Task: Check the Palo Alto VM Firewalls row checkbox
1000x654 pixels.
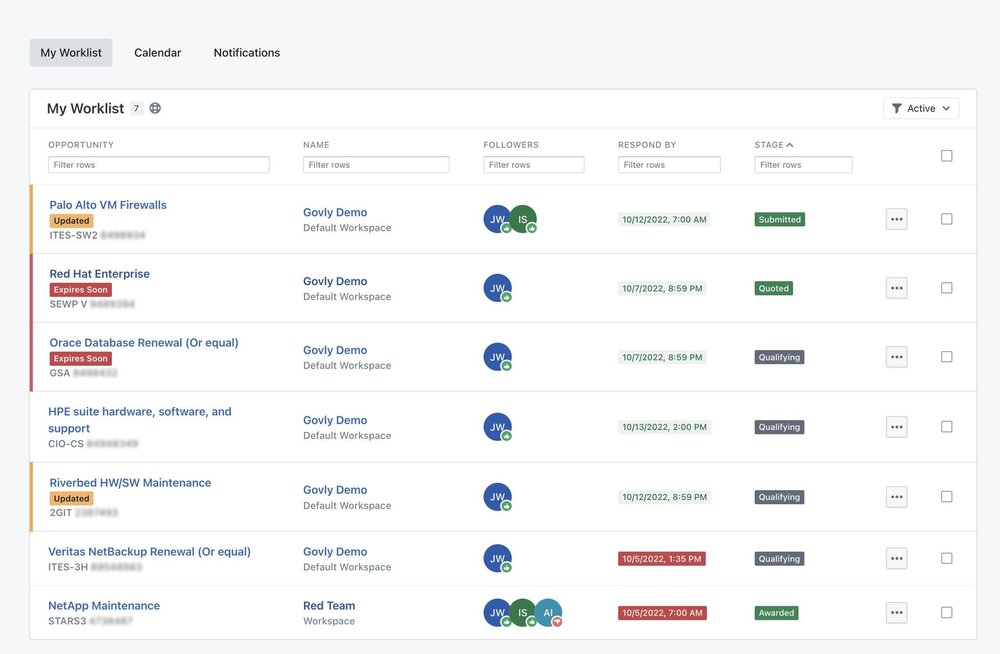Action: (x=946, y=219)
